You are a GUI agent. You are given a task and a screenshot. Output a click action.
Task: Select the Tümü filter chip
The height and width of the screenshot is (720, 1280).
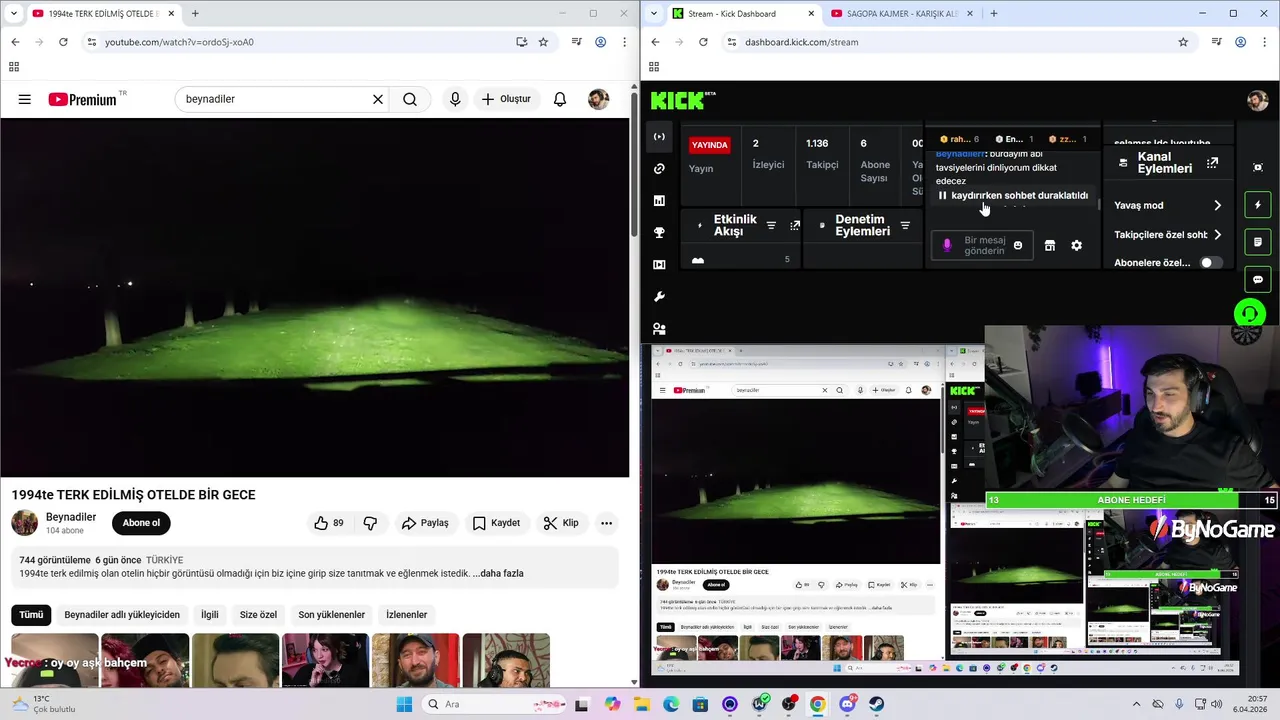[31, 615]
